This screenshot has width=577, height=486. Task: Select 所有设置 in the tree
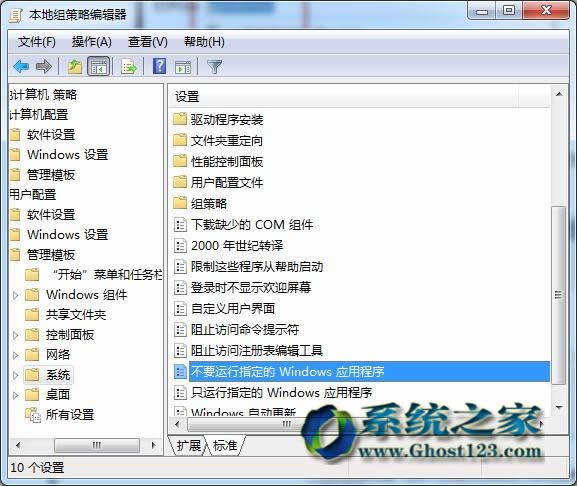tap(70, 415)
